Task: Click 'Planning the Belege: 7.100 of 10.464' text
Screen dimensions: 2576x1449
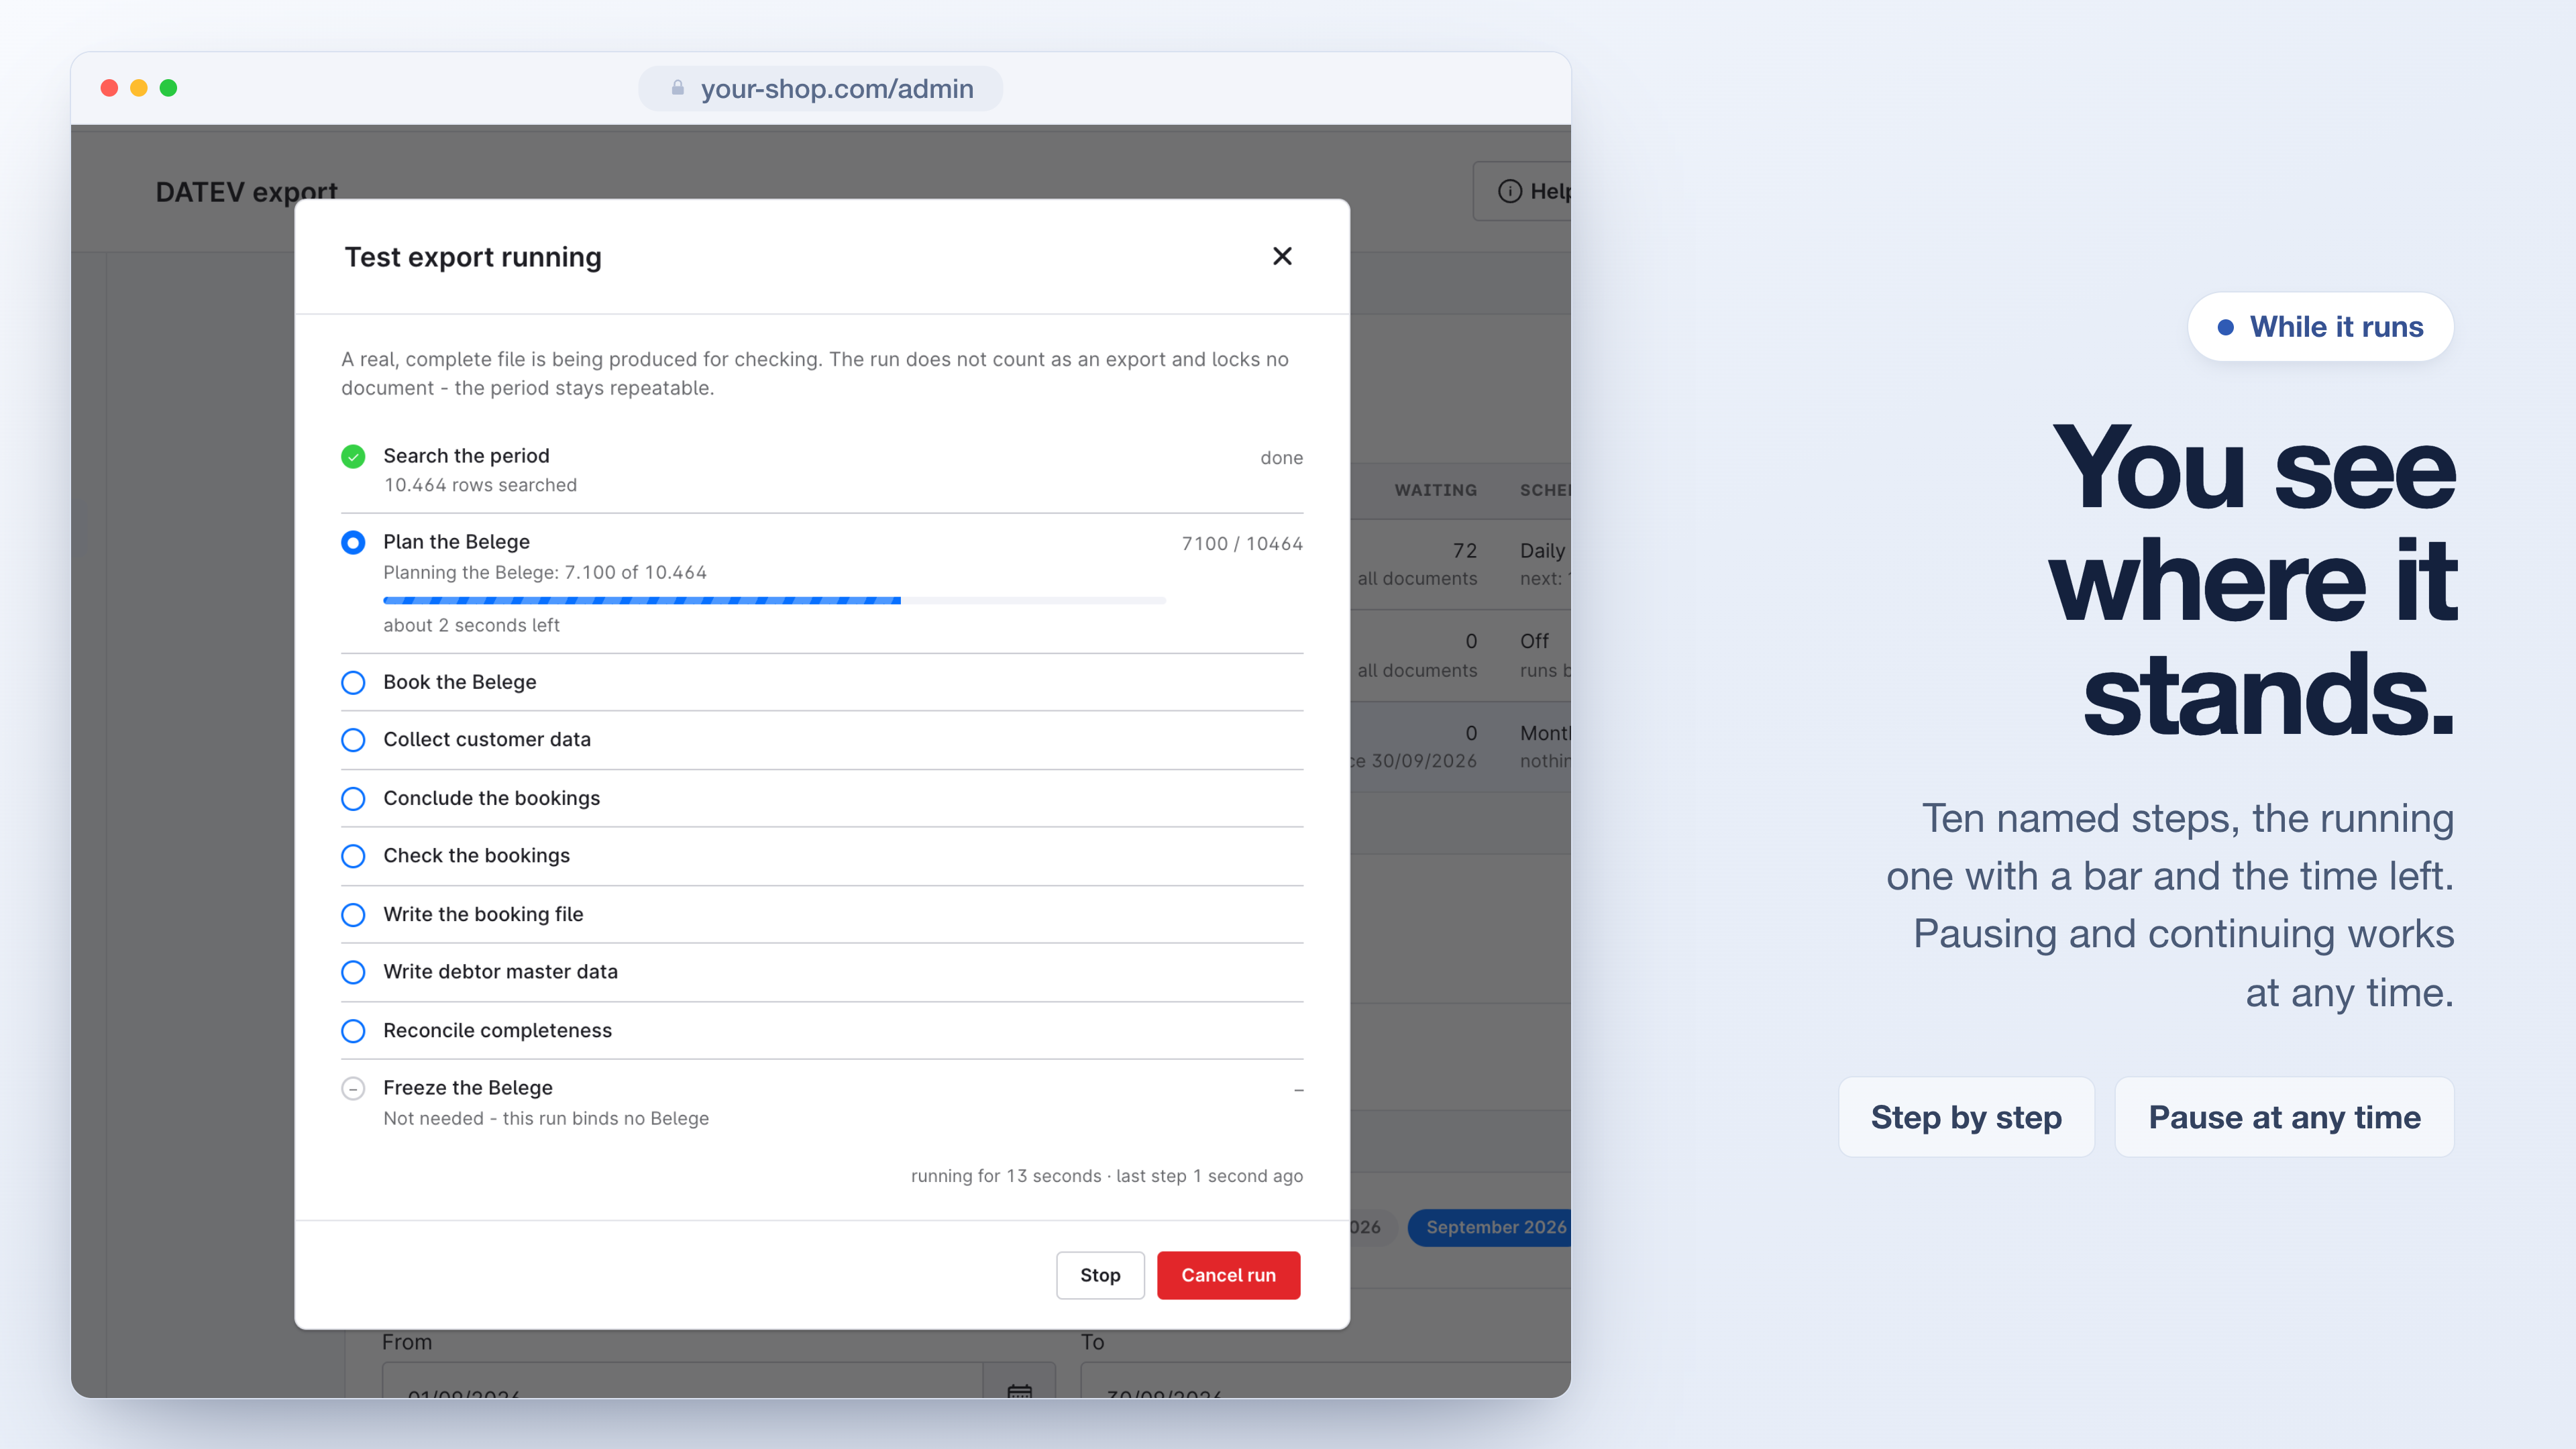Action: click(x=545, y=572)
